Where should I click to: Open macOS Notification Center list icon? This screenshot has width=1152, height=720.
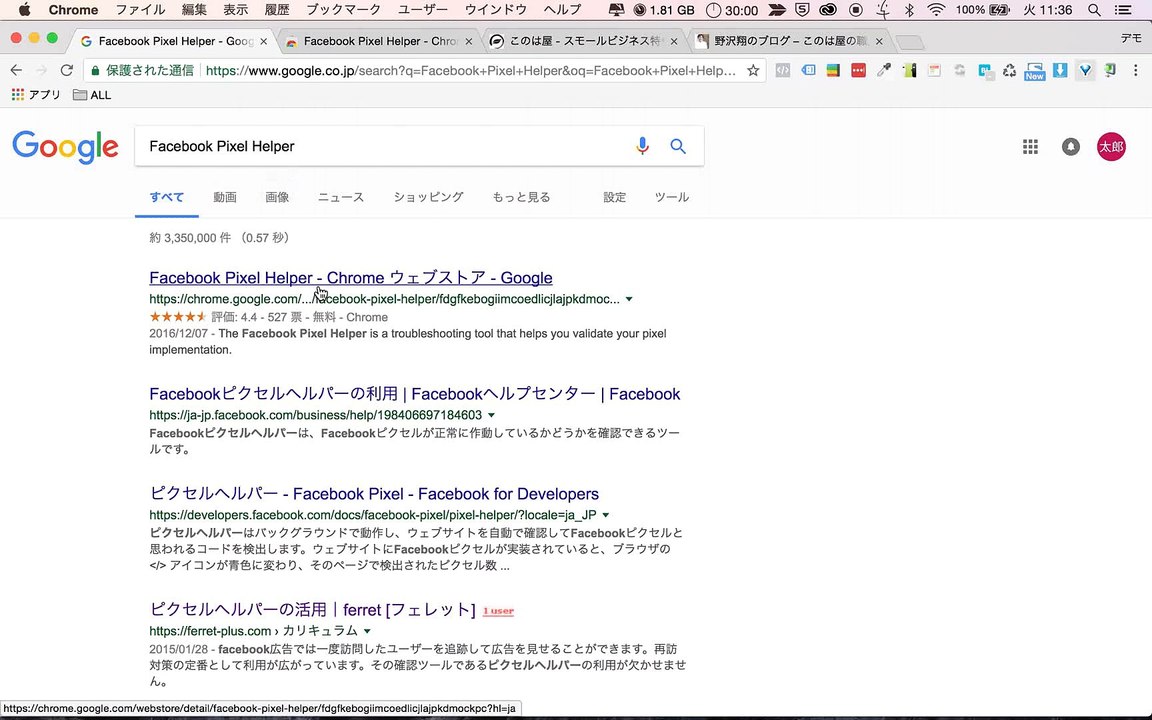pos(1123,10)
